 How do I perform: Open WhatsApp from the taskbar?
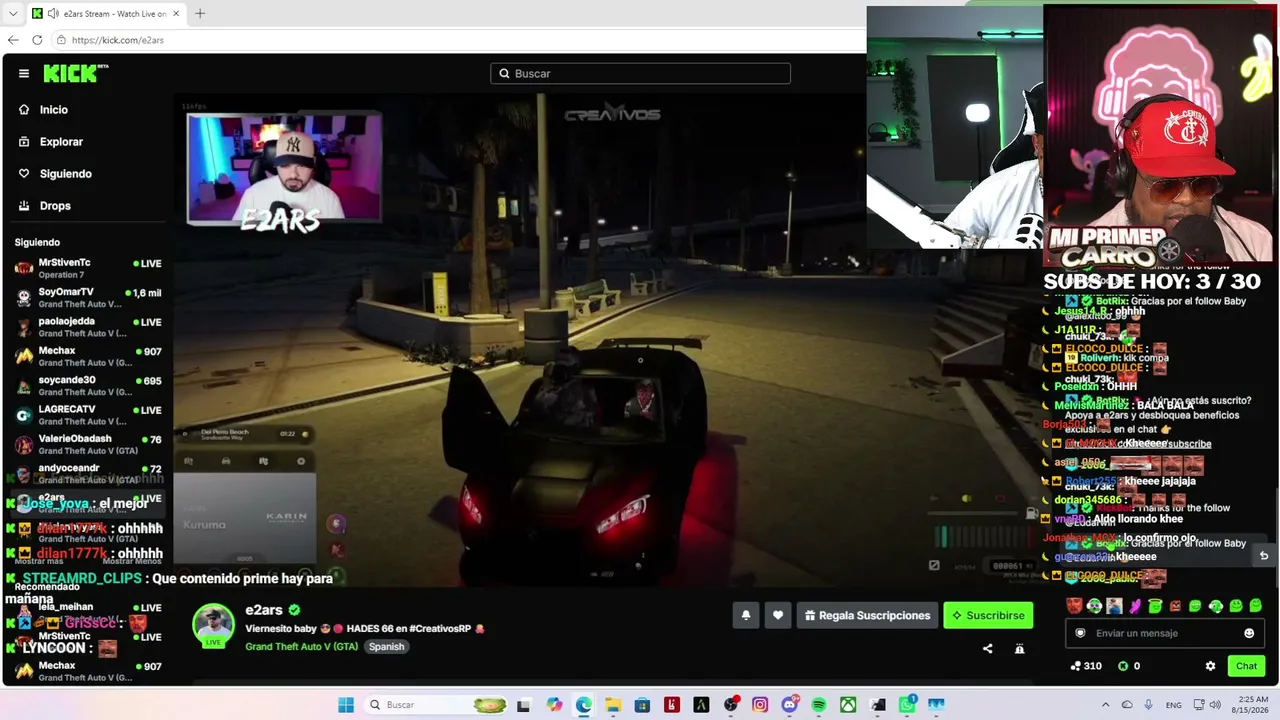(x=907, y=705)
